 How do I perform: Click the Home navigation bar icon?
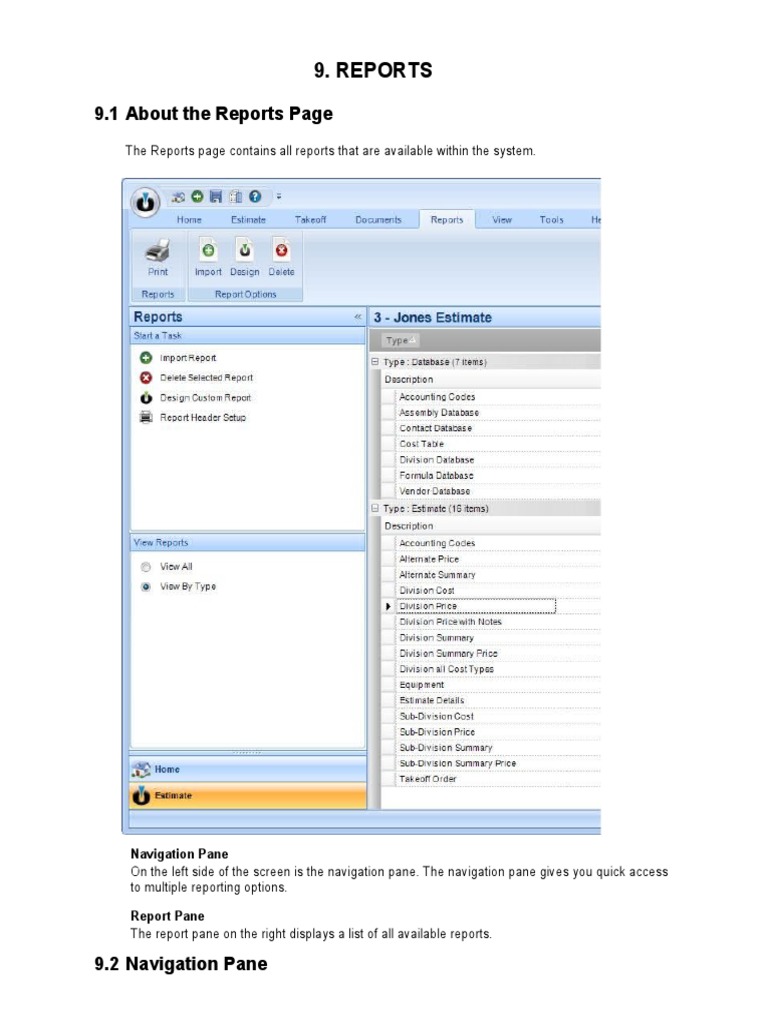(140, 769)
